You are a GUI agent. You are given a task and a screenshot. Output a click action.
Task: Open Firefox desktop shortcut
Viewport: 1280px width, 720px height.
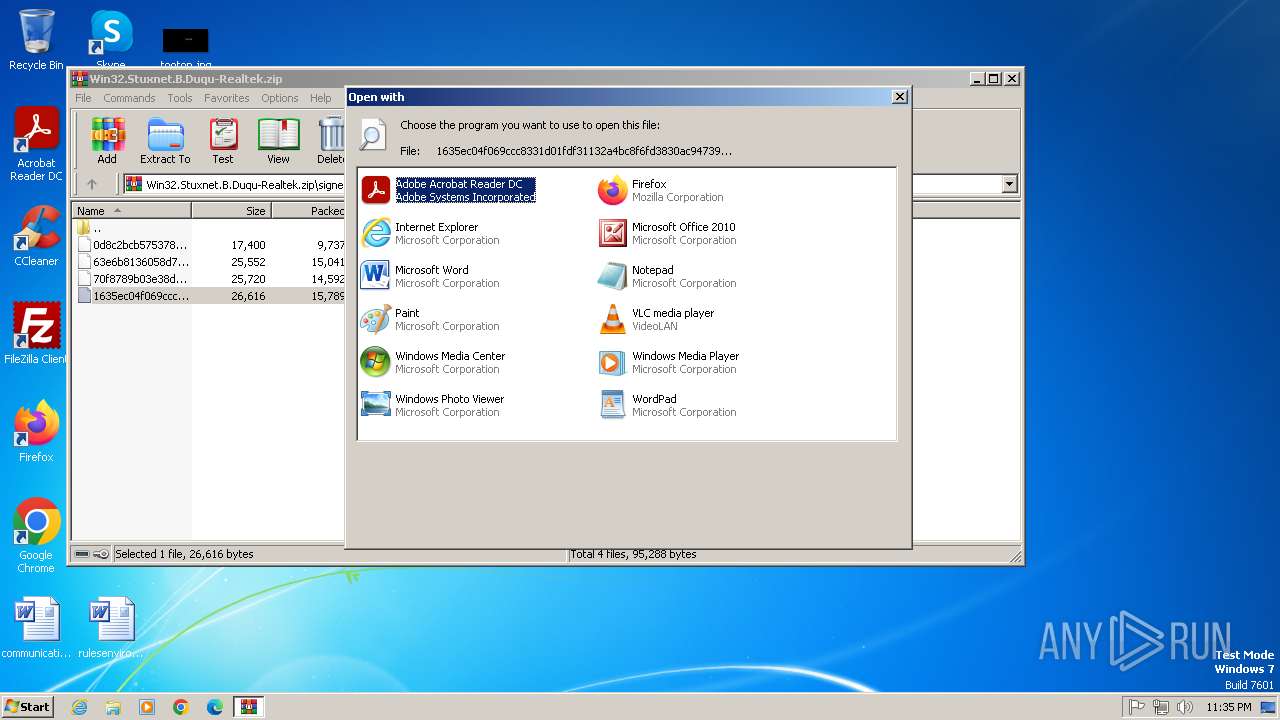(36, 432)
